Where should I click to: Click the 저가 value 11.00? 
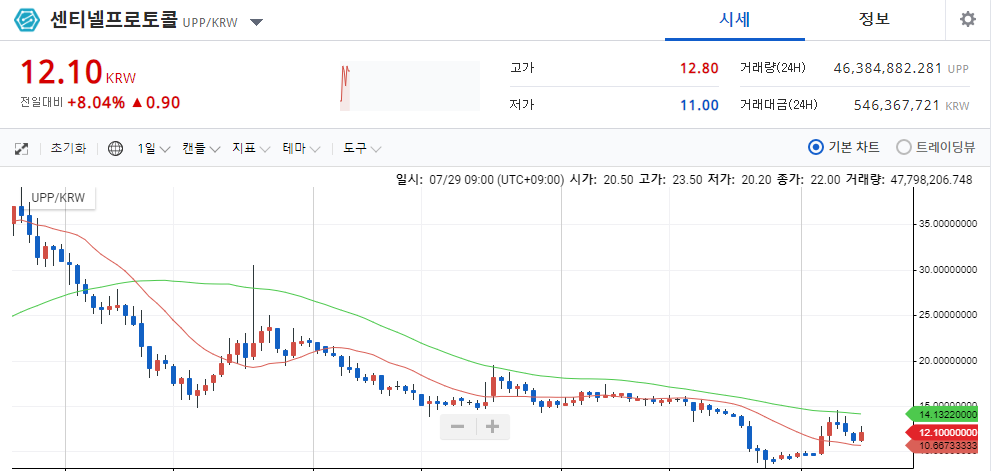[699, 106]
